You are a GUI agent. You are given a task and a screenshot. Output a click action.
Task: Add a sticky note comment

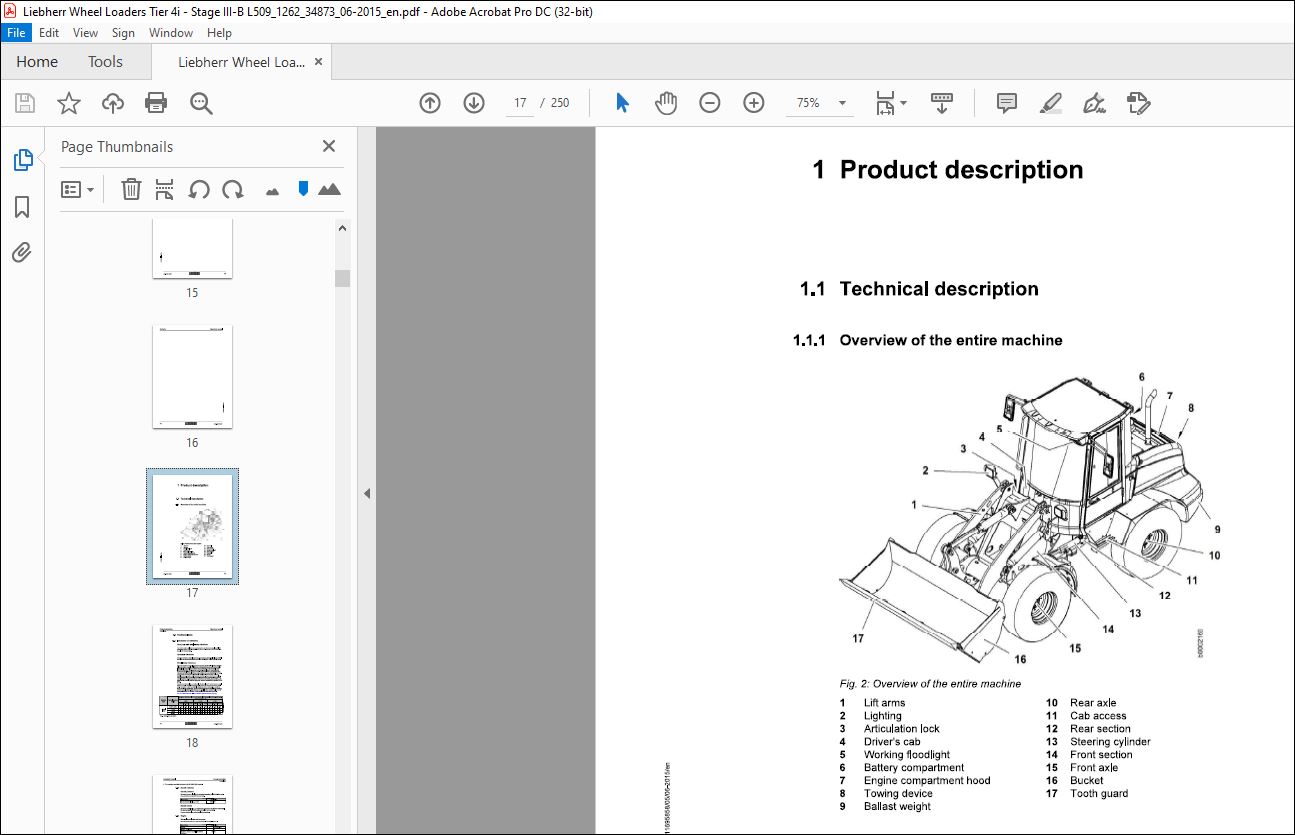pos(1007,103)
